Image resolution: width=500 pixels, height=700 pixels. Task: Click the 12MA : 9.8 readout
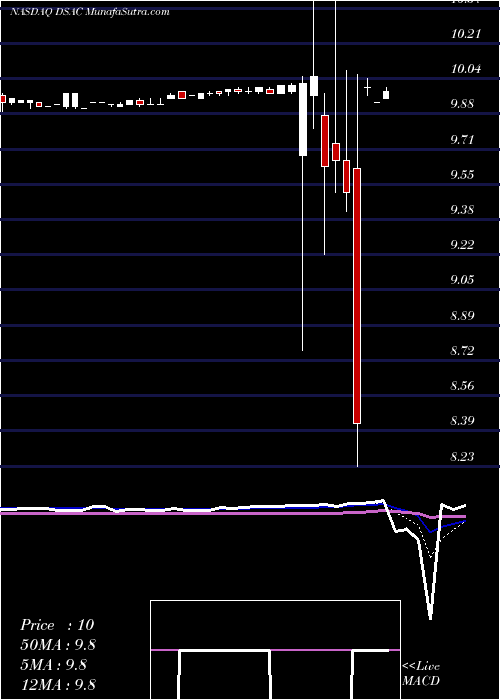(x=58, y=685)
